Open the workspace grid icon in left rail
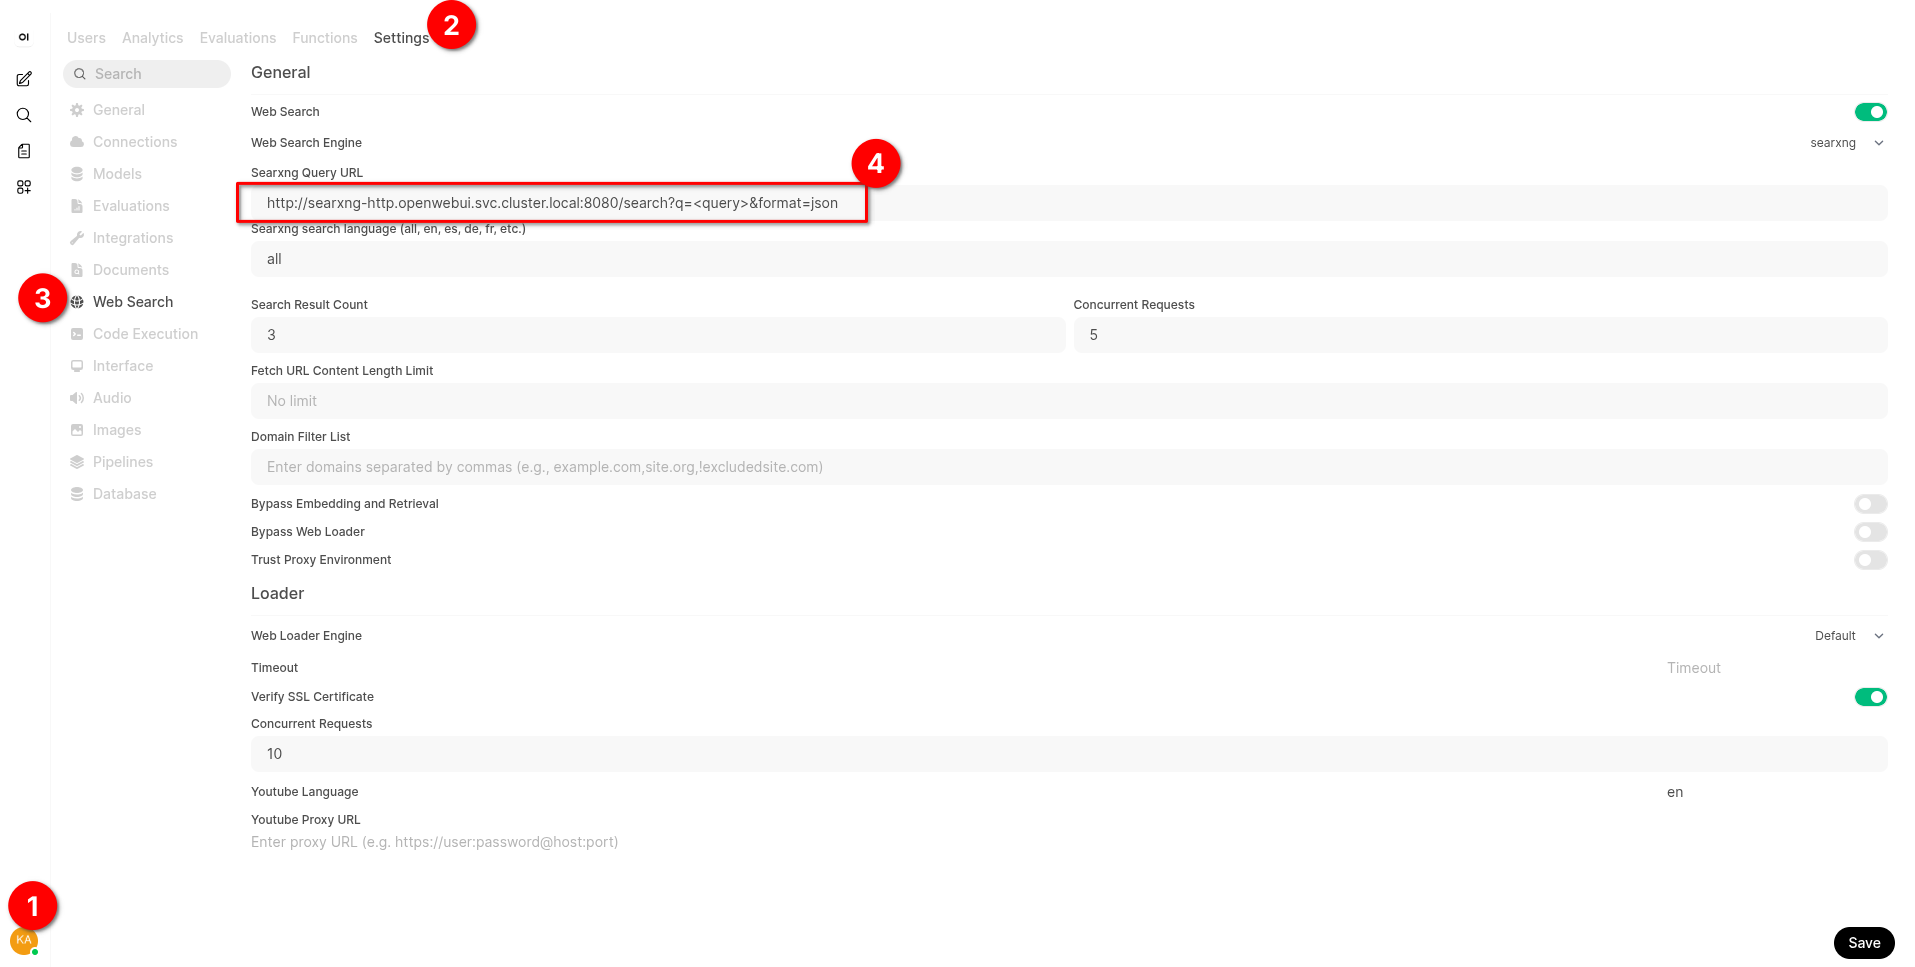 [x=24, y=187]
